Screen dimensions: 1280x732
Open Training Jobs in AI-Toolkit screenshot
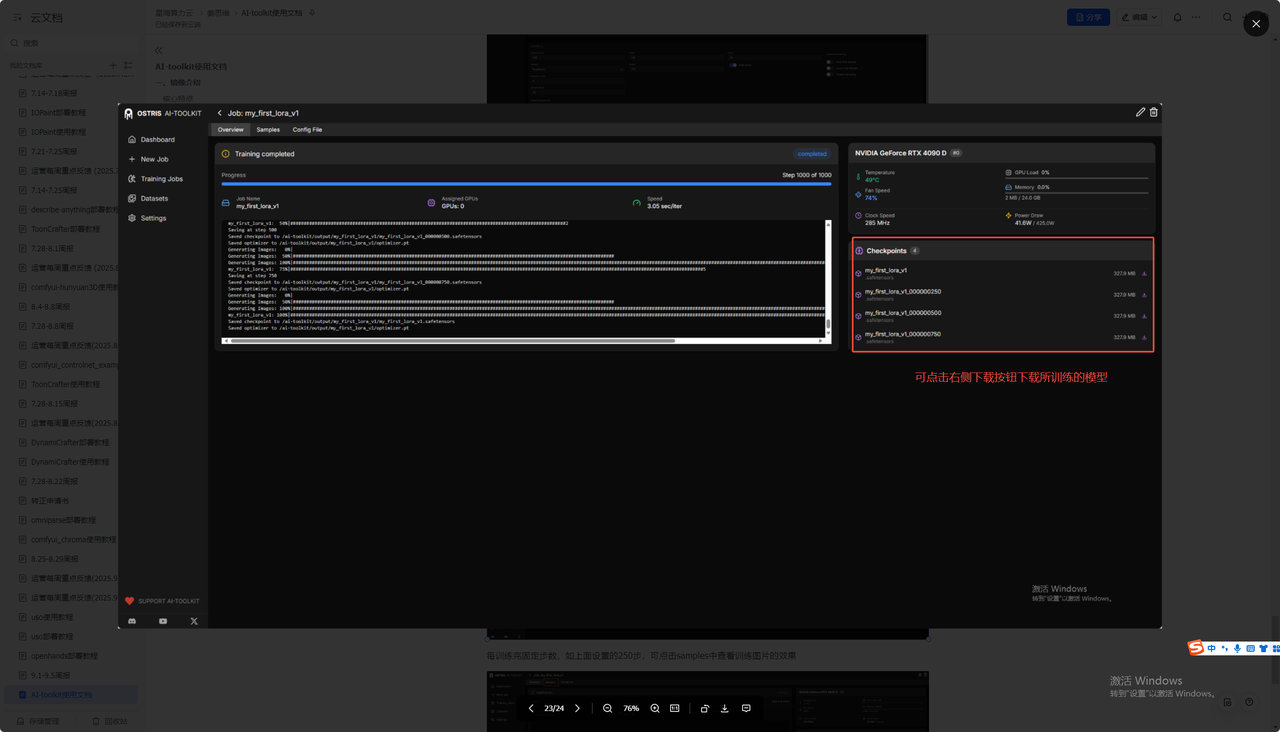tap(154, 179)
